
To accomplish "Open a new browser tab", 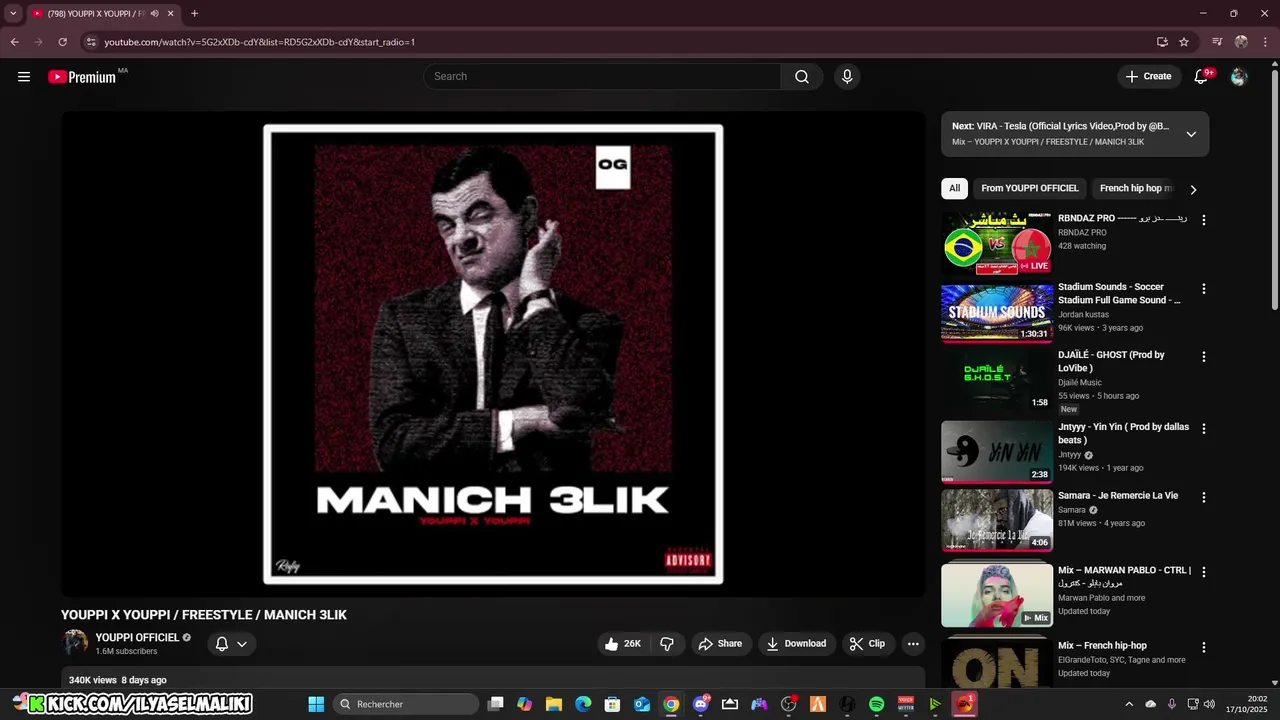I will click(x=194, y=14).
